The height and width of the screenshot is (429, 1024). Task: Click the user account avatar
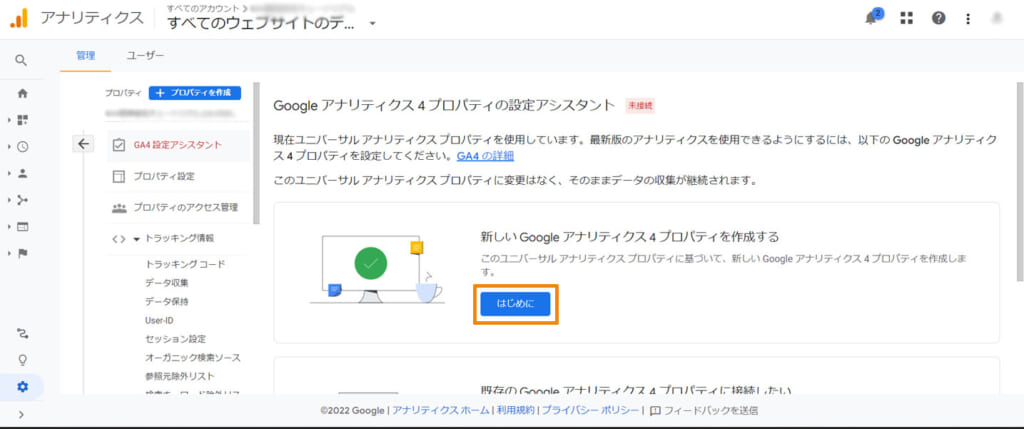pos(997,18)
